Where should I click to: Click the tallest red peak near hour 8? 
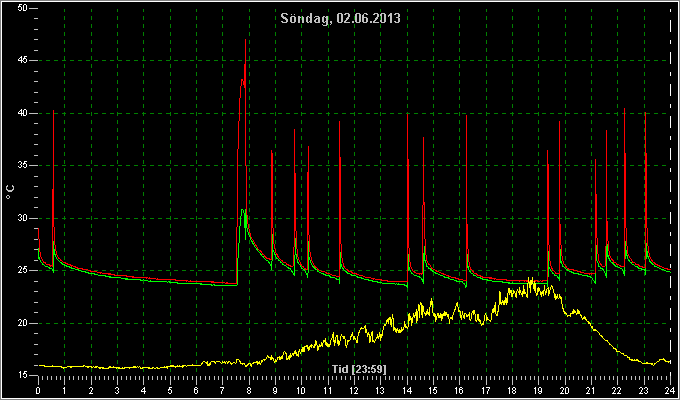[245, 40]
